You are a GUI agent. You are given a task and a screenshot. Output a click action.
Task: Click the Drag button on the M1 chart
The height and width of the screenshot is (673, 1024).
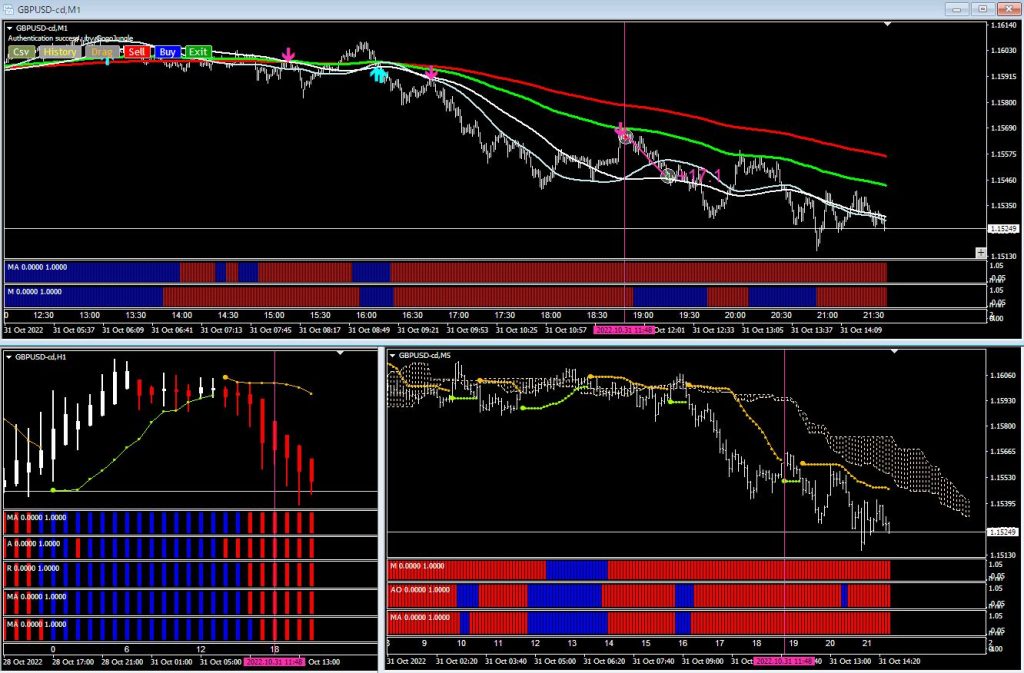pos(102,52)
